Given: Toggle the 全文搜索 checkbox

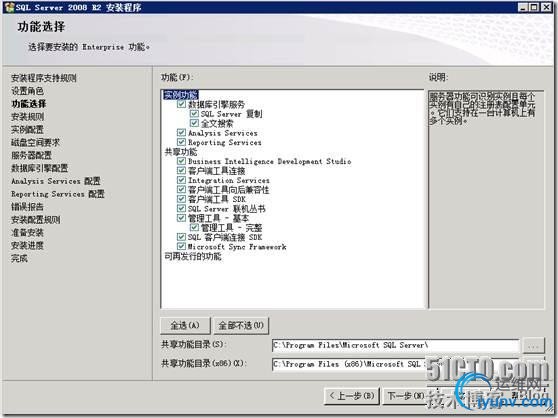Looking at the screenshot, I should click(x=194, y=123).
